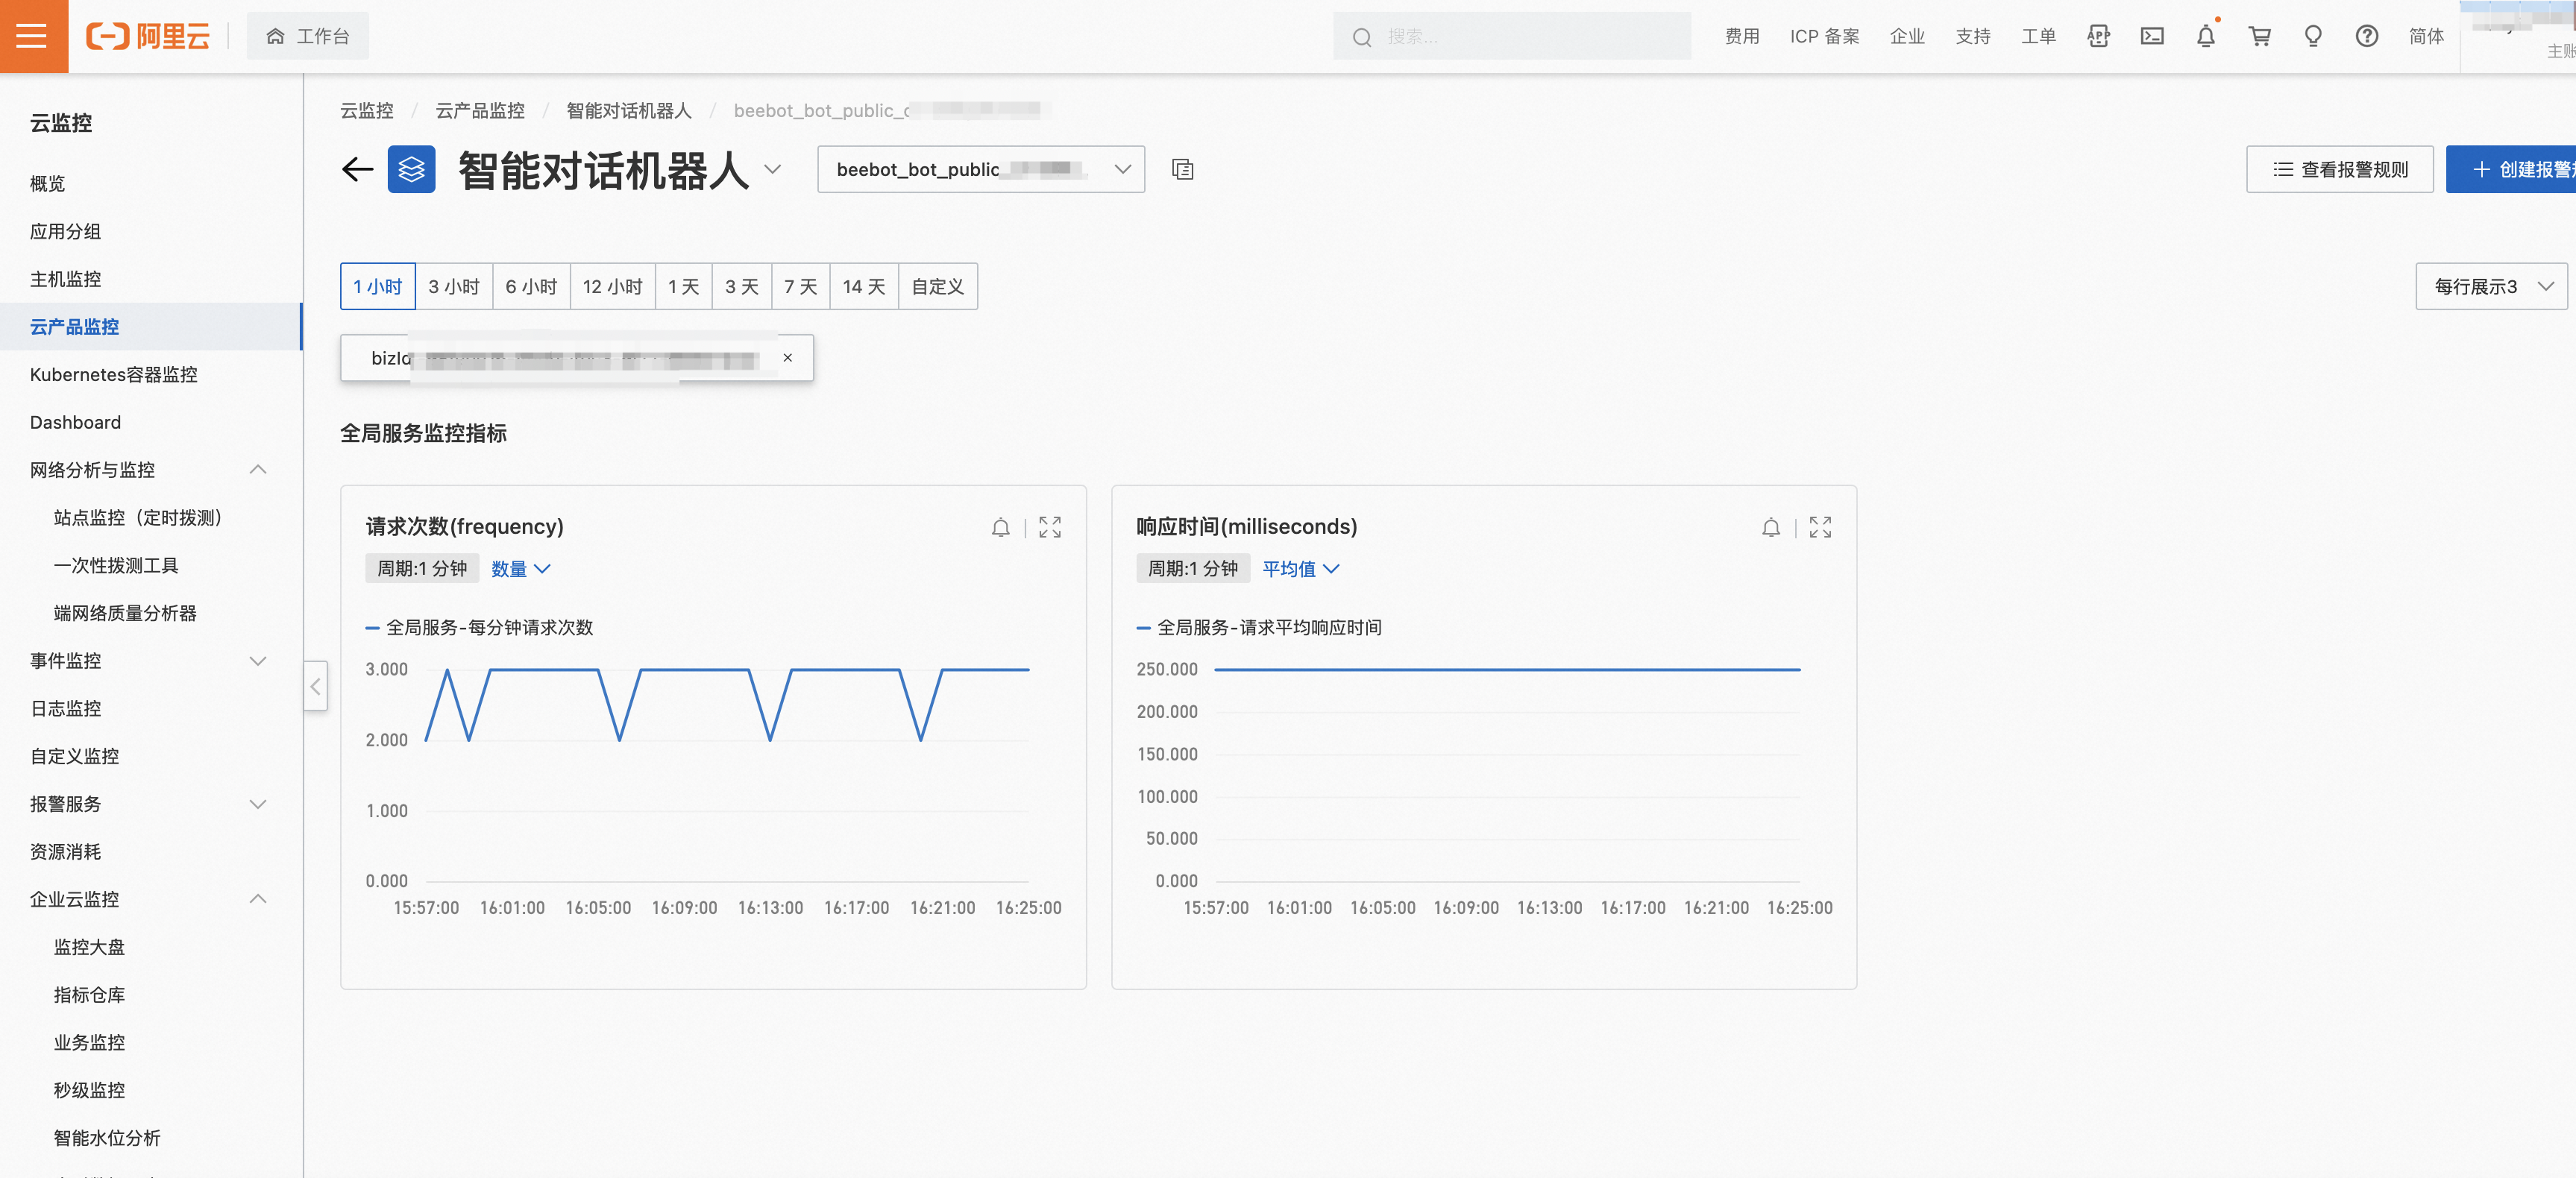
Task: Set alarm on the request frequency chart
Action: point(1000,527)
